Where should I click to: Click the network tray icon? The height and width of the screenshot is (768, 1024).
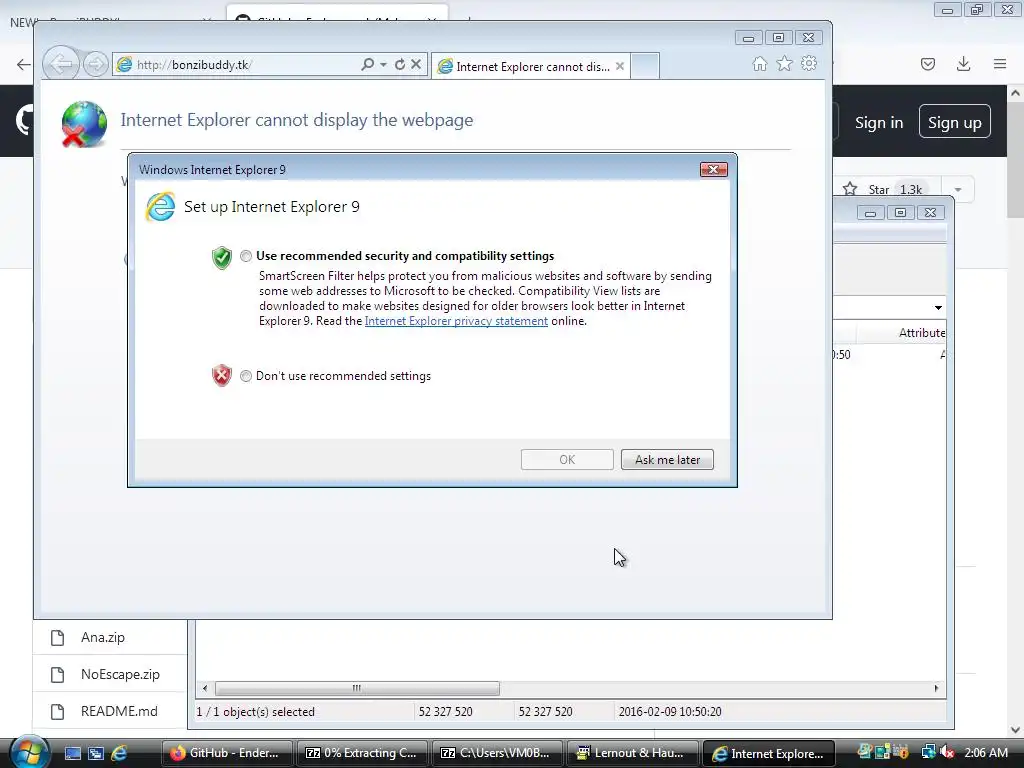[x=928, y=752]
